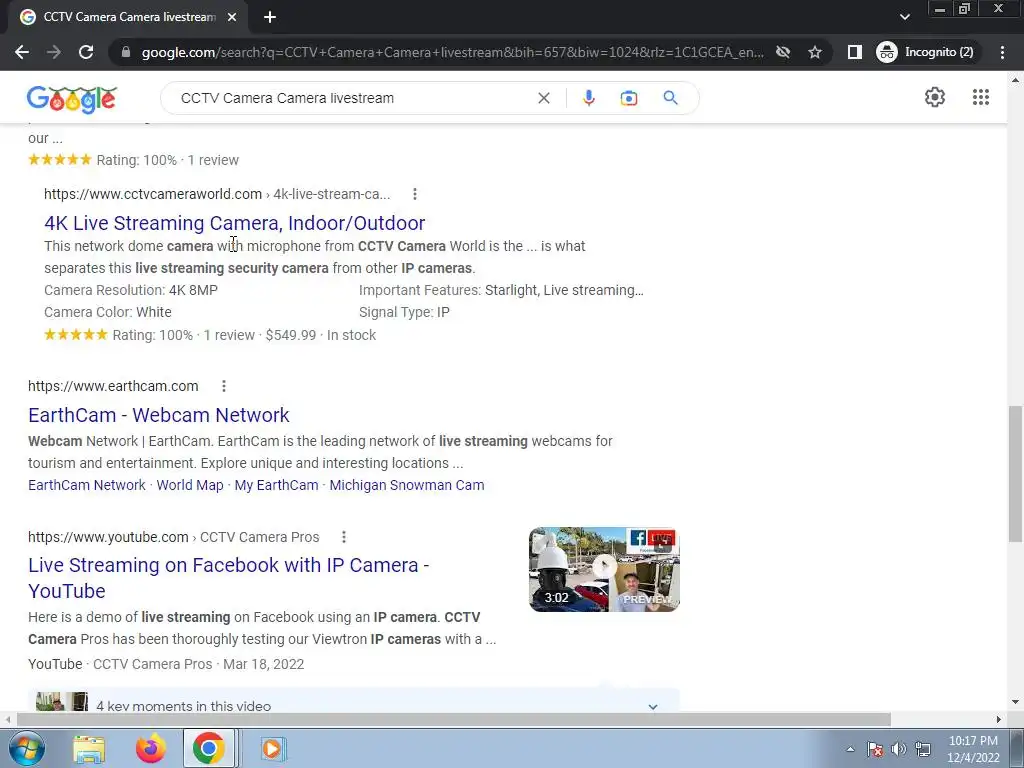Close the CCTV Camera livestream tab
This screenshot has height=768, width=1024.
[232, 17]
